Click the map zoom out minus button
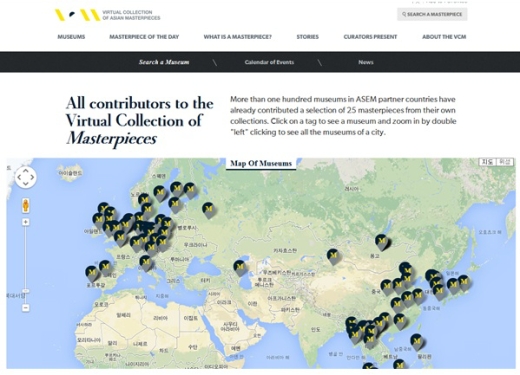 click(x=26, y=308)
